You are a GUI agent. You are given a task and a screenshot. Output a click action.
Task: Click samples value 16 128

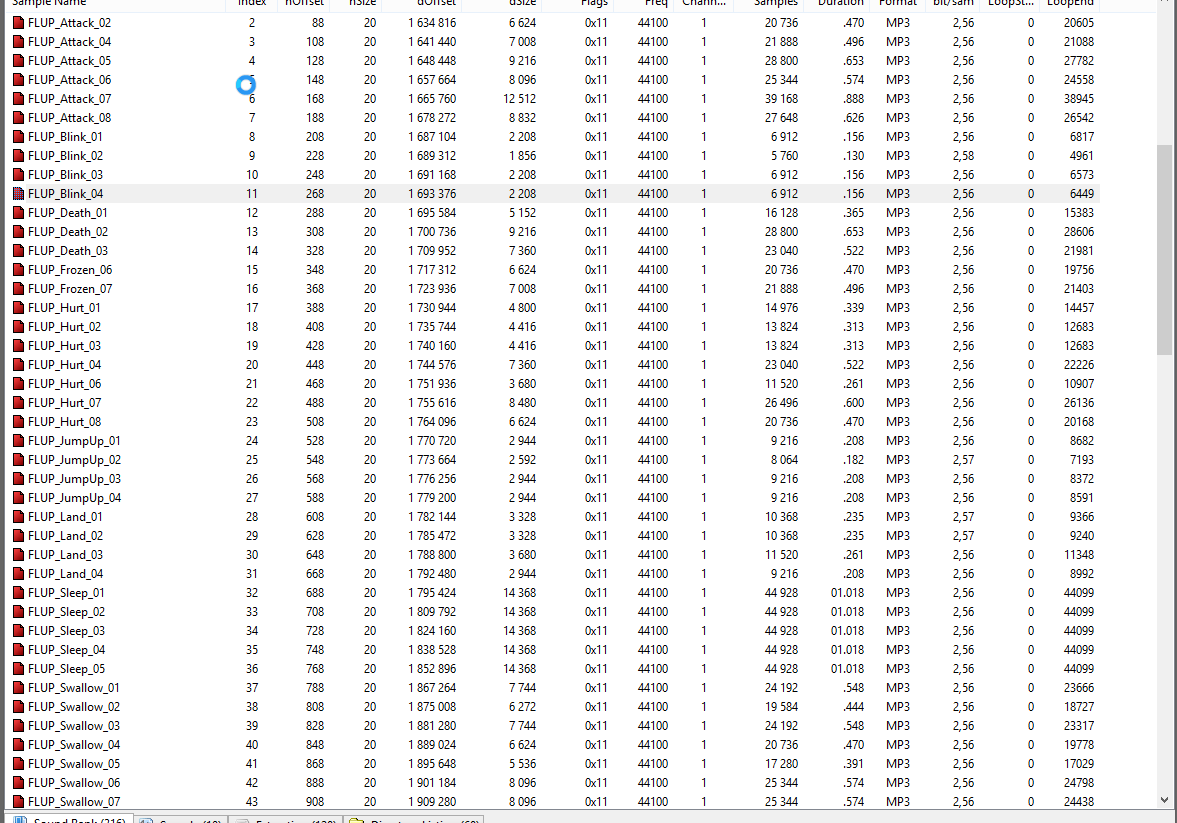[x=781, y=213]
